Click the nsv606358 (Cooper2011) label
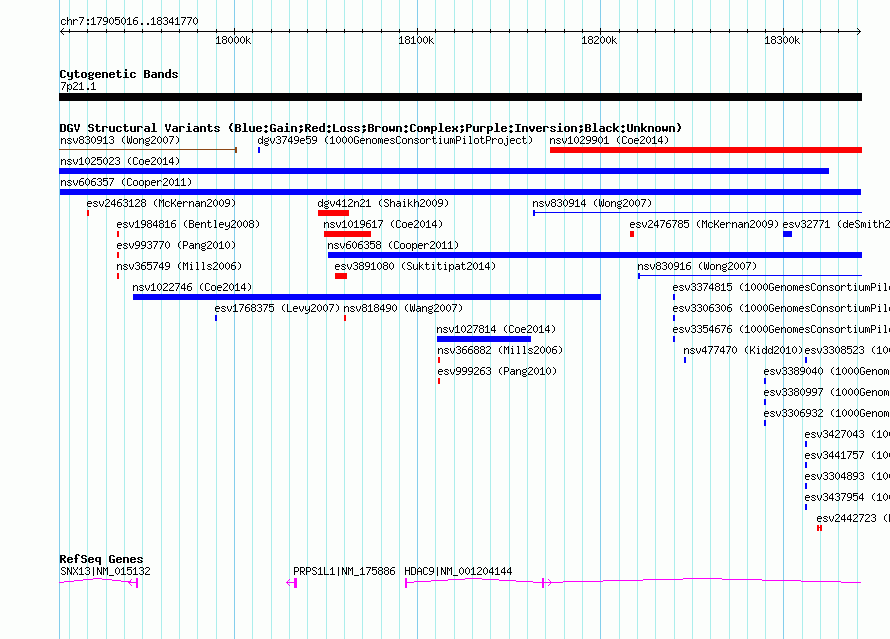The image size is (890, 639). pos(393,245)
